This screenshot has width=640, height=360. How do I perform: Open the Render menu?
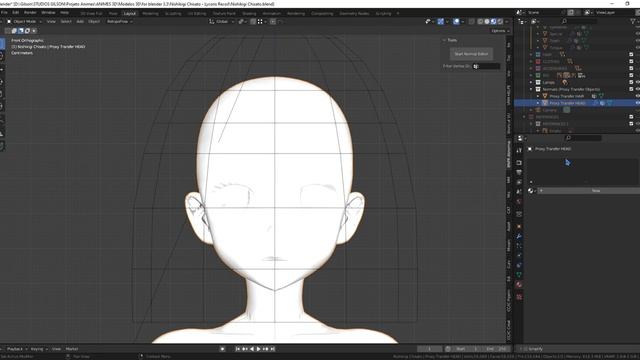click(x=30, y=13)
